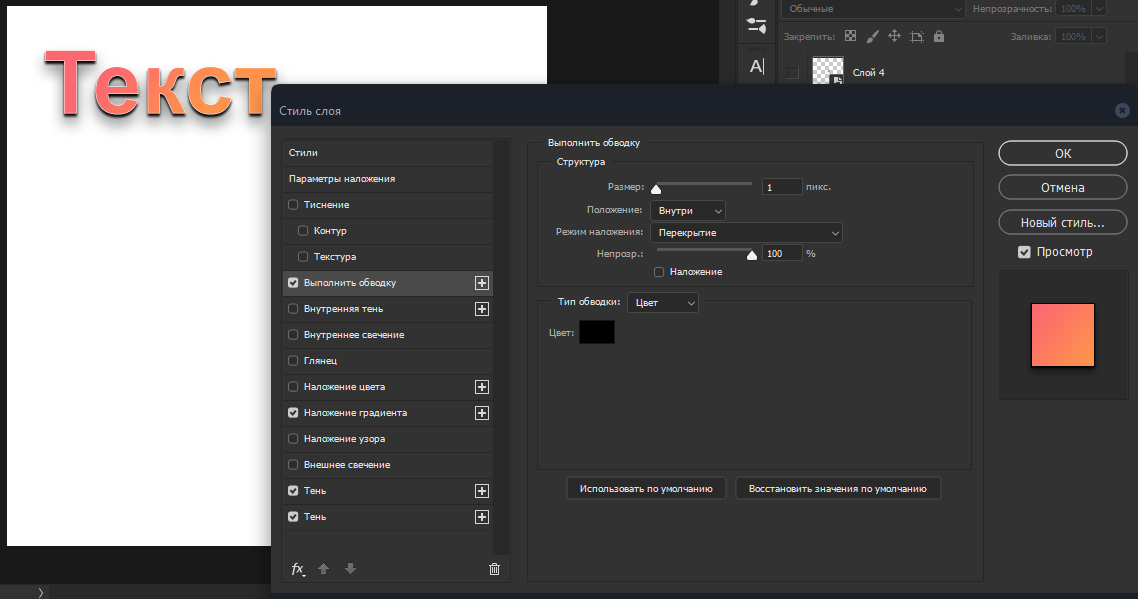The height and width of the screenshot is (599, 1138).
Task: Delete effect with trash icon
Action: click(494, 569)
